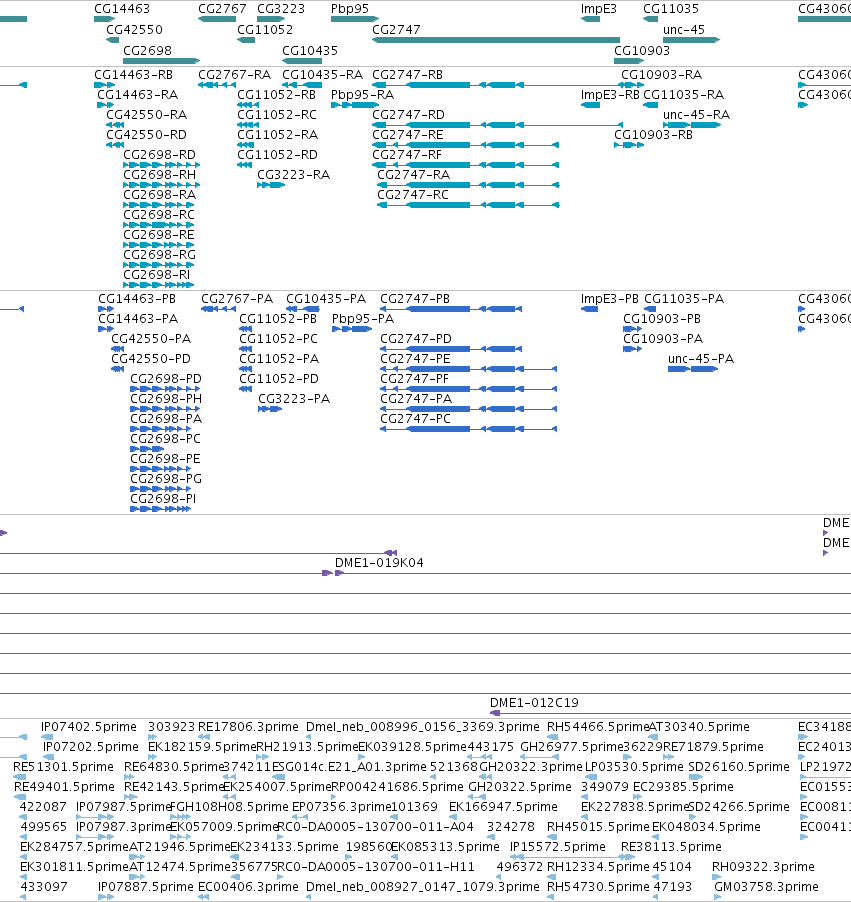Screen dimensions: 851x902
Task: Click protein CG14463-PB label
Action: (137, 299)
